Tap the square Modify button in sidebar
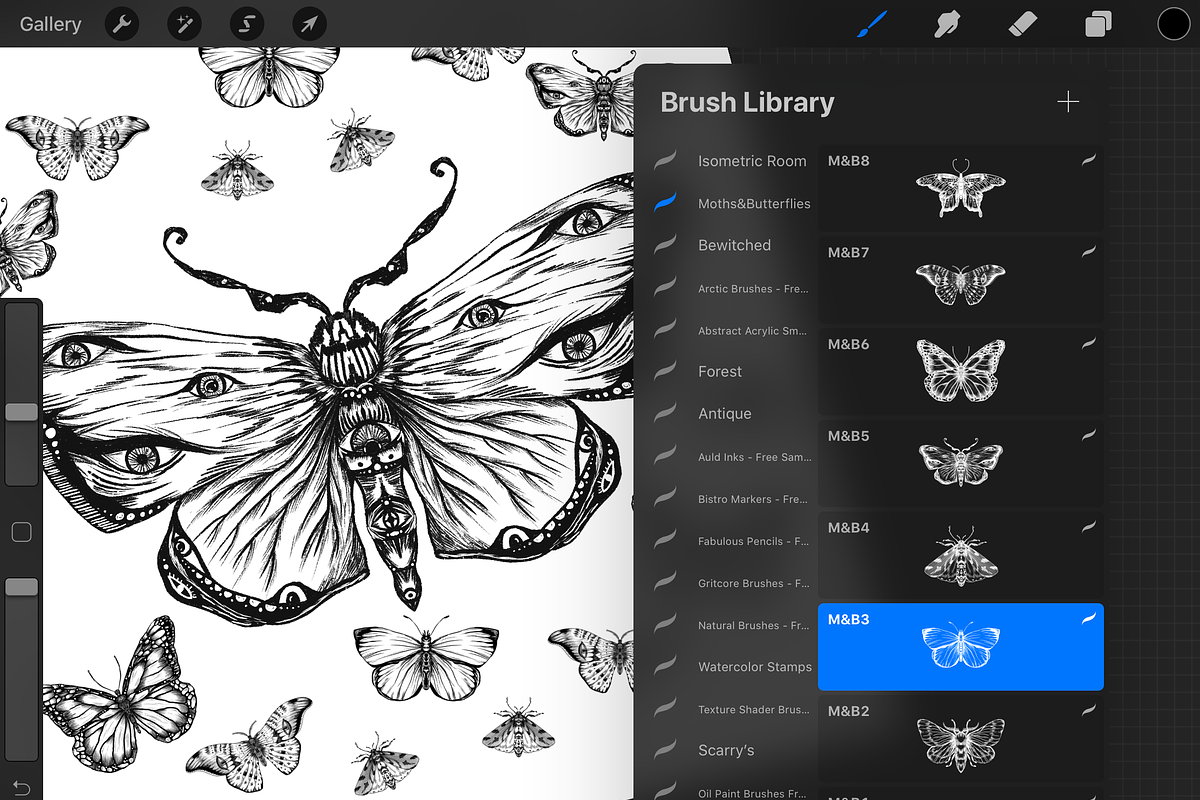This screenshot has height=800, width=1200. [21, 533]
